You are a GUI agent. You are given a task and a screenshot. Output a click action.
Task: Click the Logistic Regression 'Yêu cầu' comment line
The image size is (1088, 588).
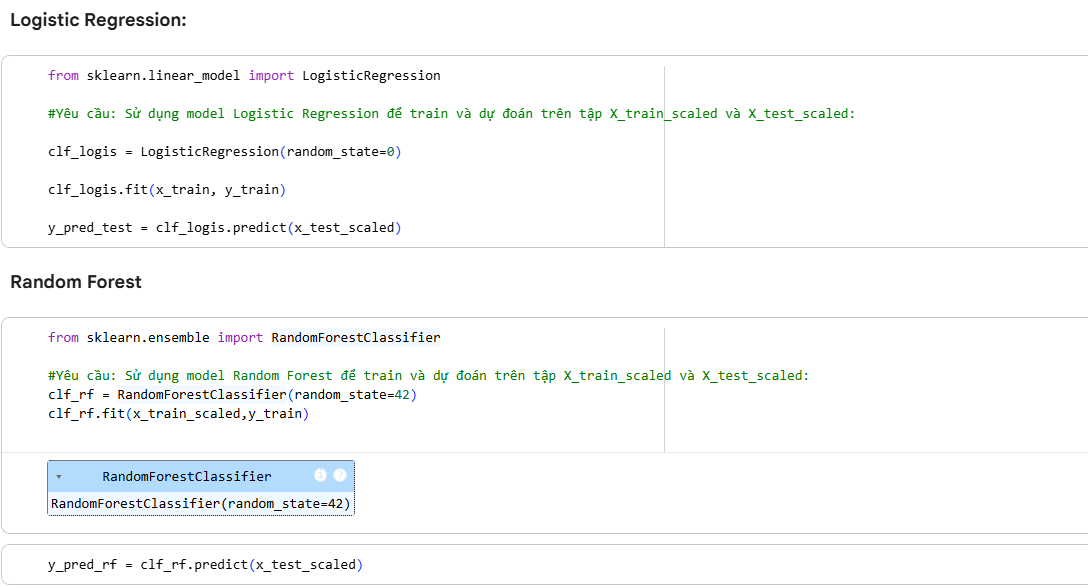click(451, 113)
